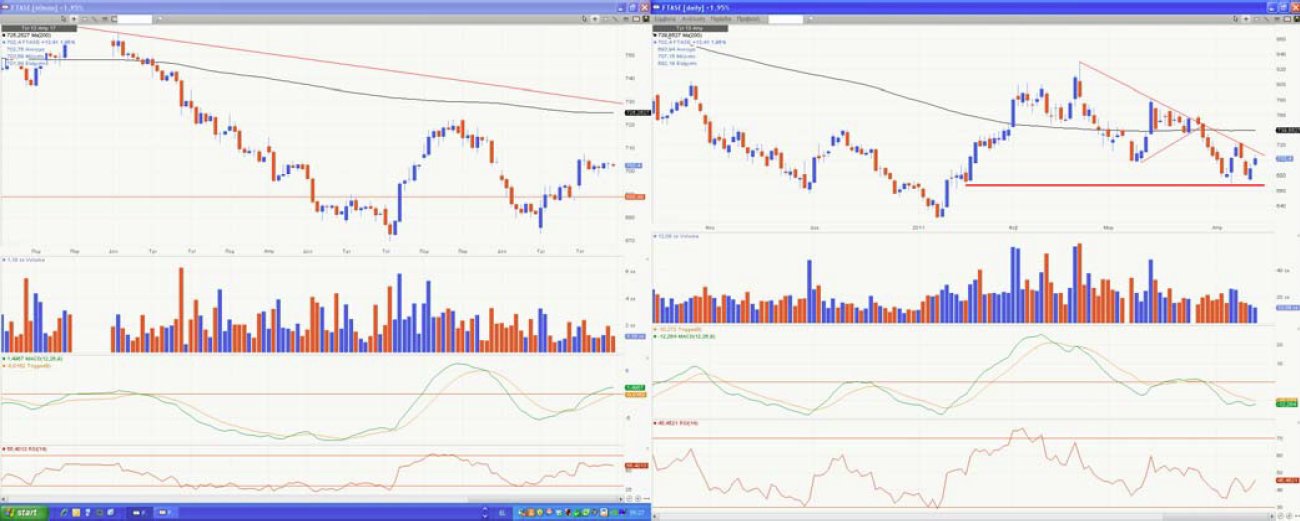Viewport: 1300px width, 521px height.
Task: Pick the trend line drawing tool in daily chart toolbar
Action: tap(1266, 19)
